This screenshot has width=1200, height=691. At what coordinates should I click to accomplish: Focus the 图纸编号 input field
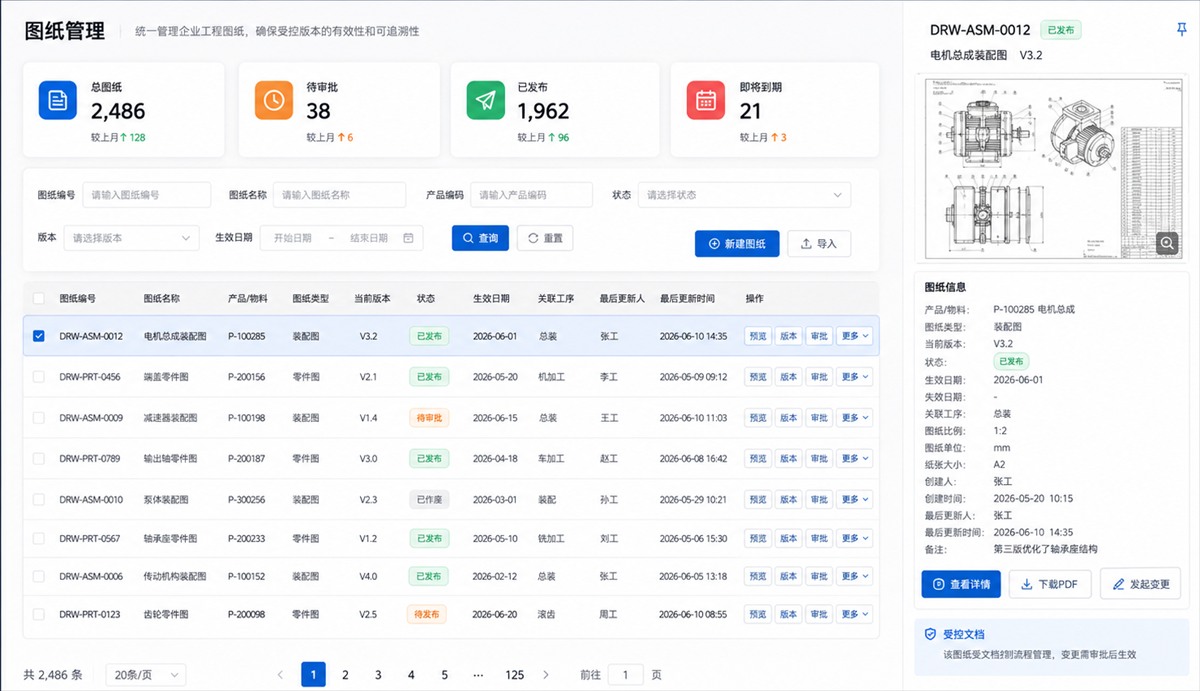pyautogui.click(x=147, y=195)
